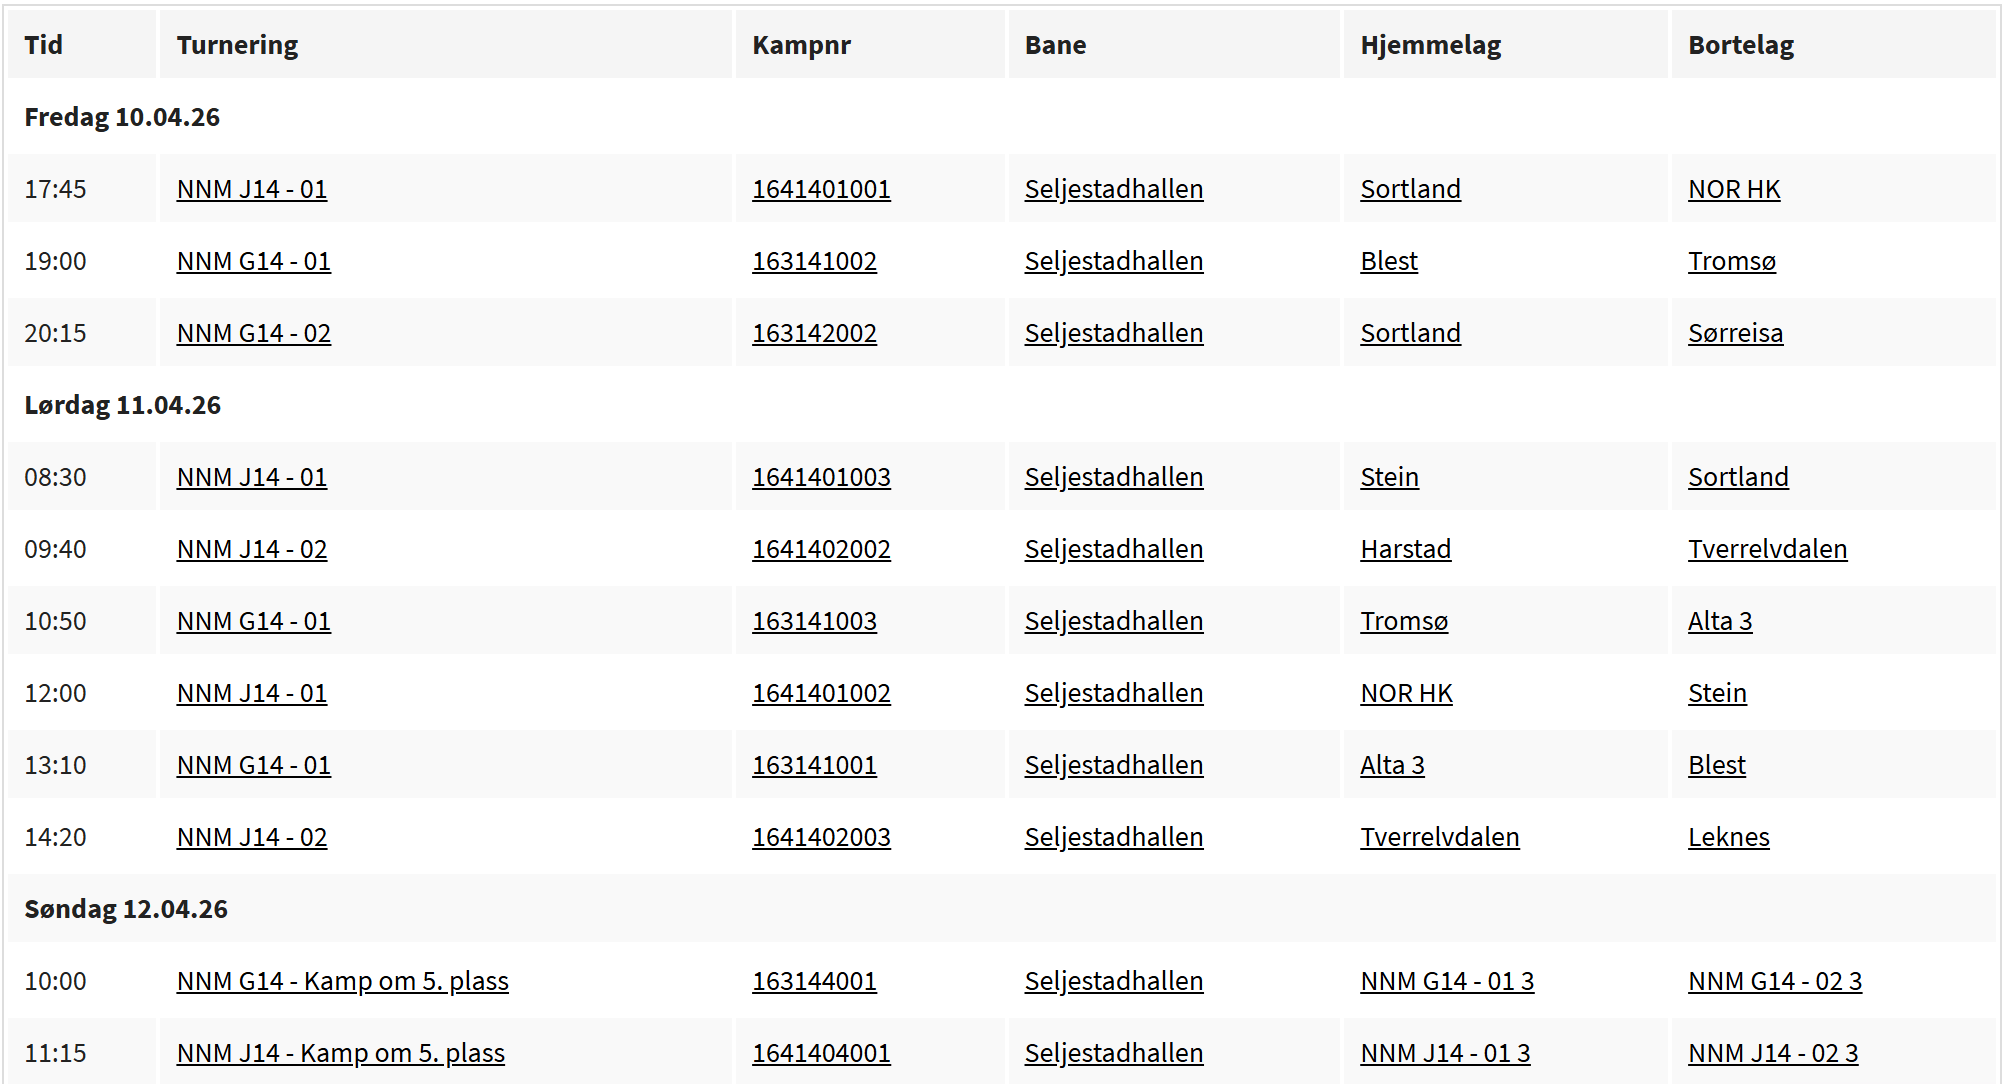Select Stein home team at 08:30
This screenshot has height=1084, width=2003.
tap(1388, 477)
